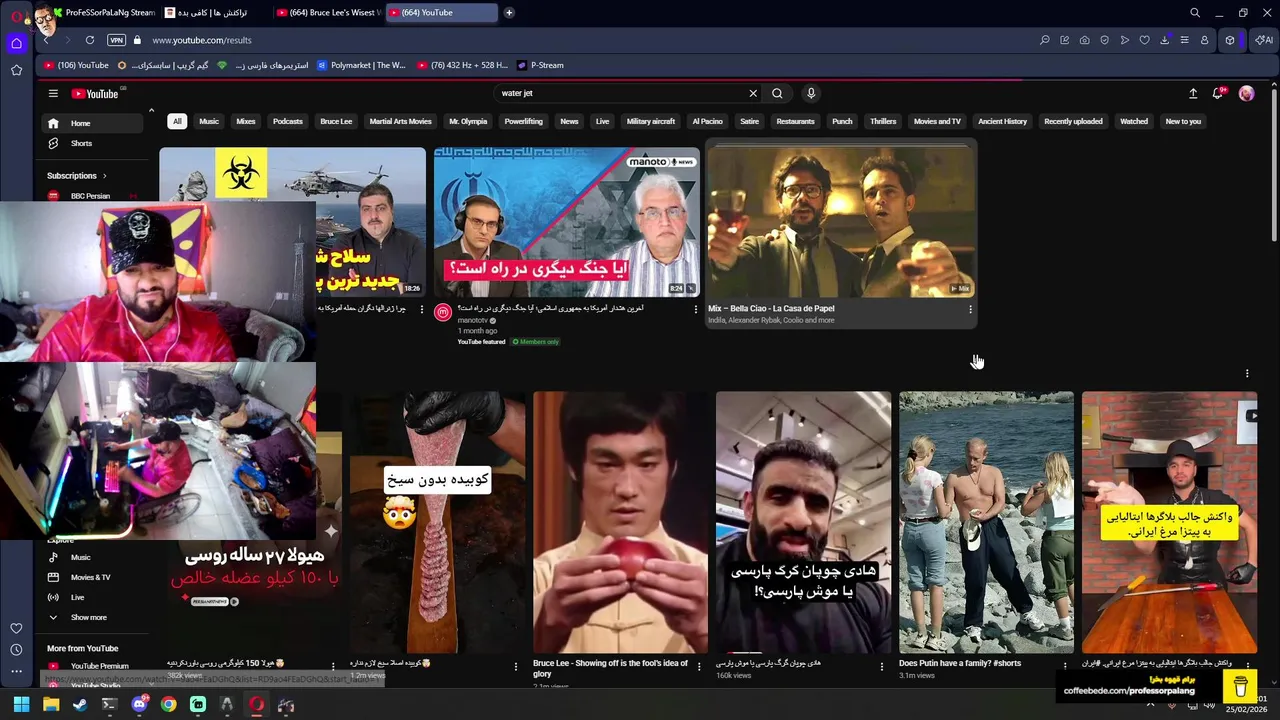Viewport: 1280px width, 720px height.
Task: Go to YouTube home via the logo
Action: (96, 93)
